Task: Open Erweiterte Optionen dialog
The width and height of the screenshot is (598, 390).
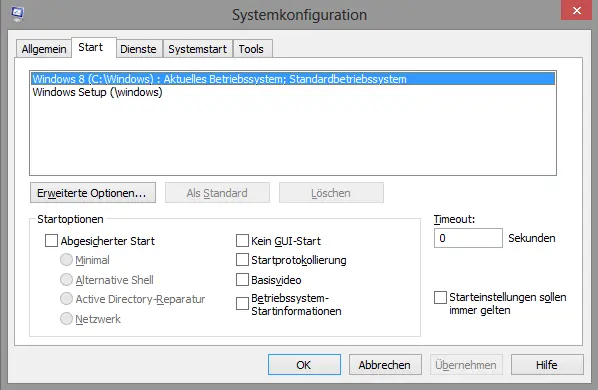Action: [93, 193]
